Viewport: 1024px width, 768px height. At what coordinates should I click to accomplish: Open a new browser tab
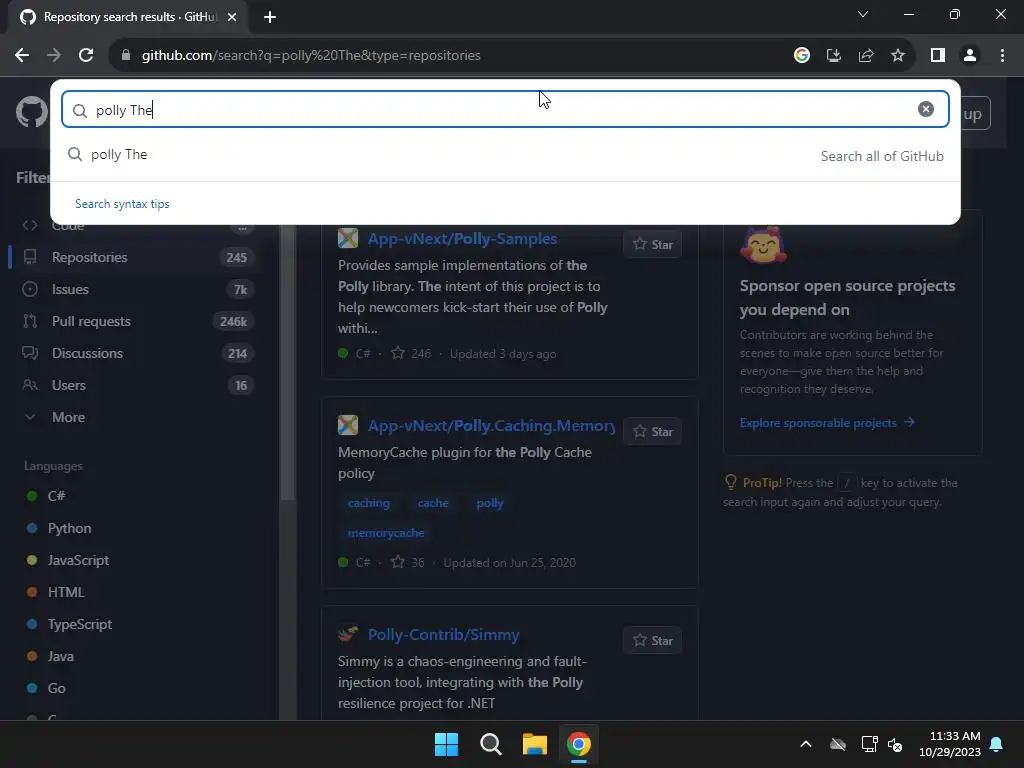pos(270,17)
